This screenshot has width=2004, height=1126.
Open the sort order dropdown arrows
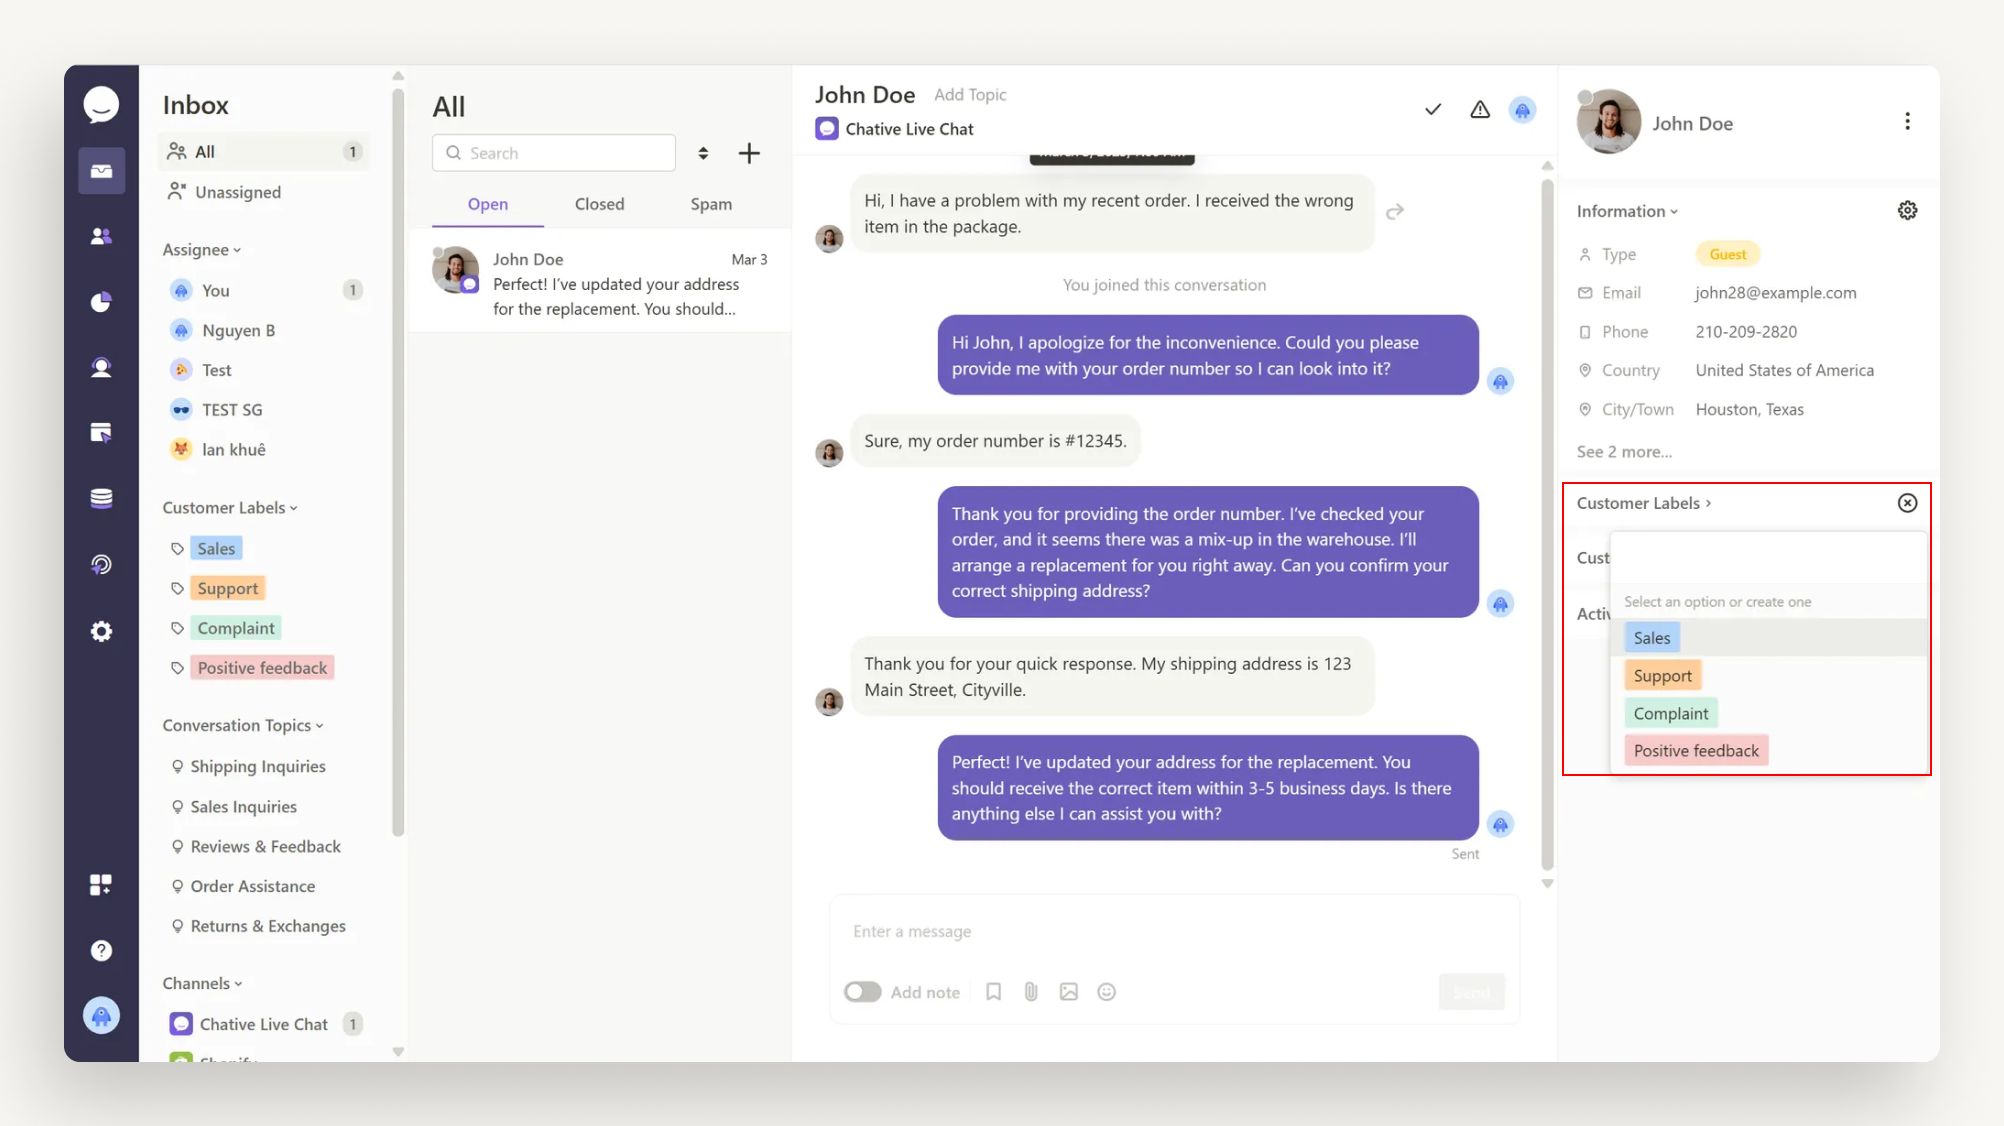[x=703, y=153]
